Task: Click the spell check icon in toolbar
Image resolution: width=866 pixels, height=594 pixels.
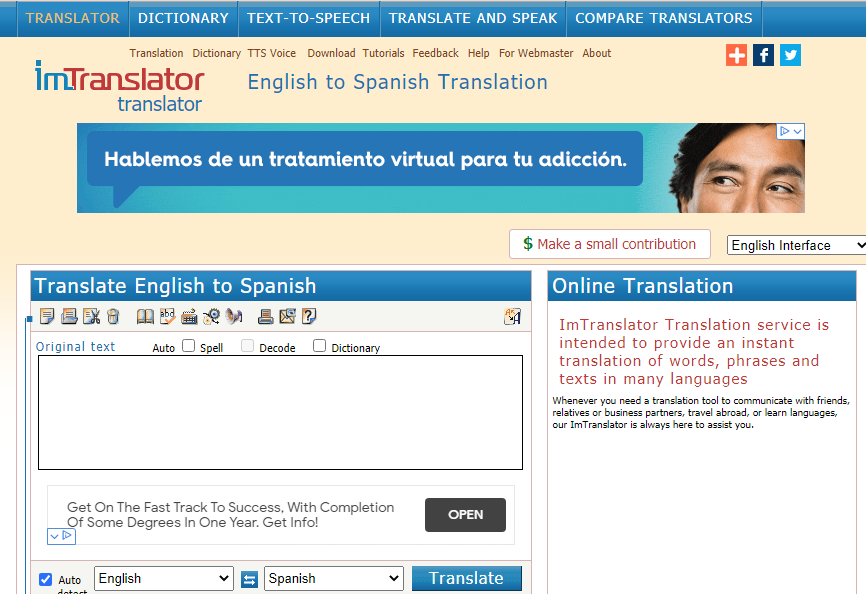Action: pyautogui.click(x=167, y=317)
